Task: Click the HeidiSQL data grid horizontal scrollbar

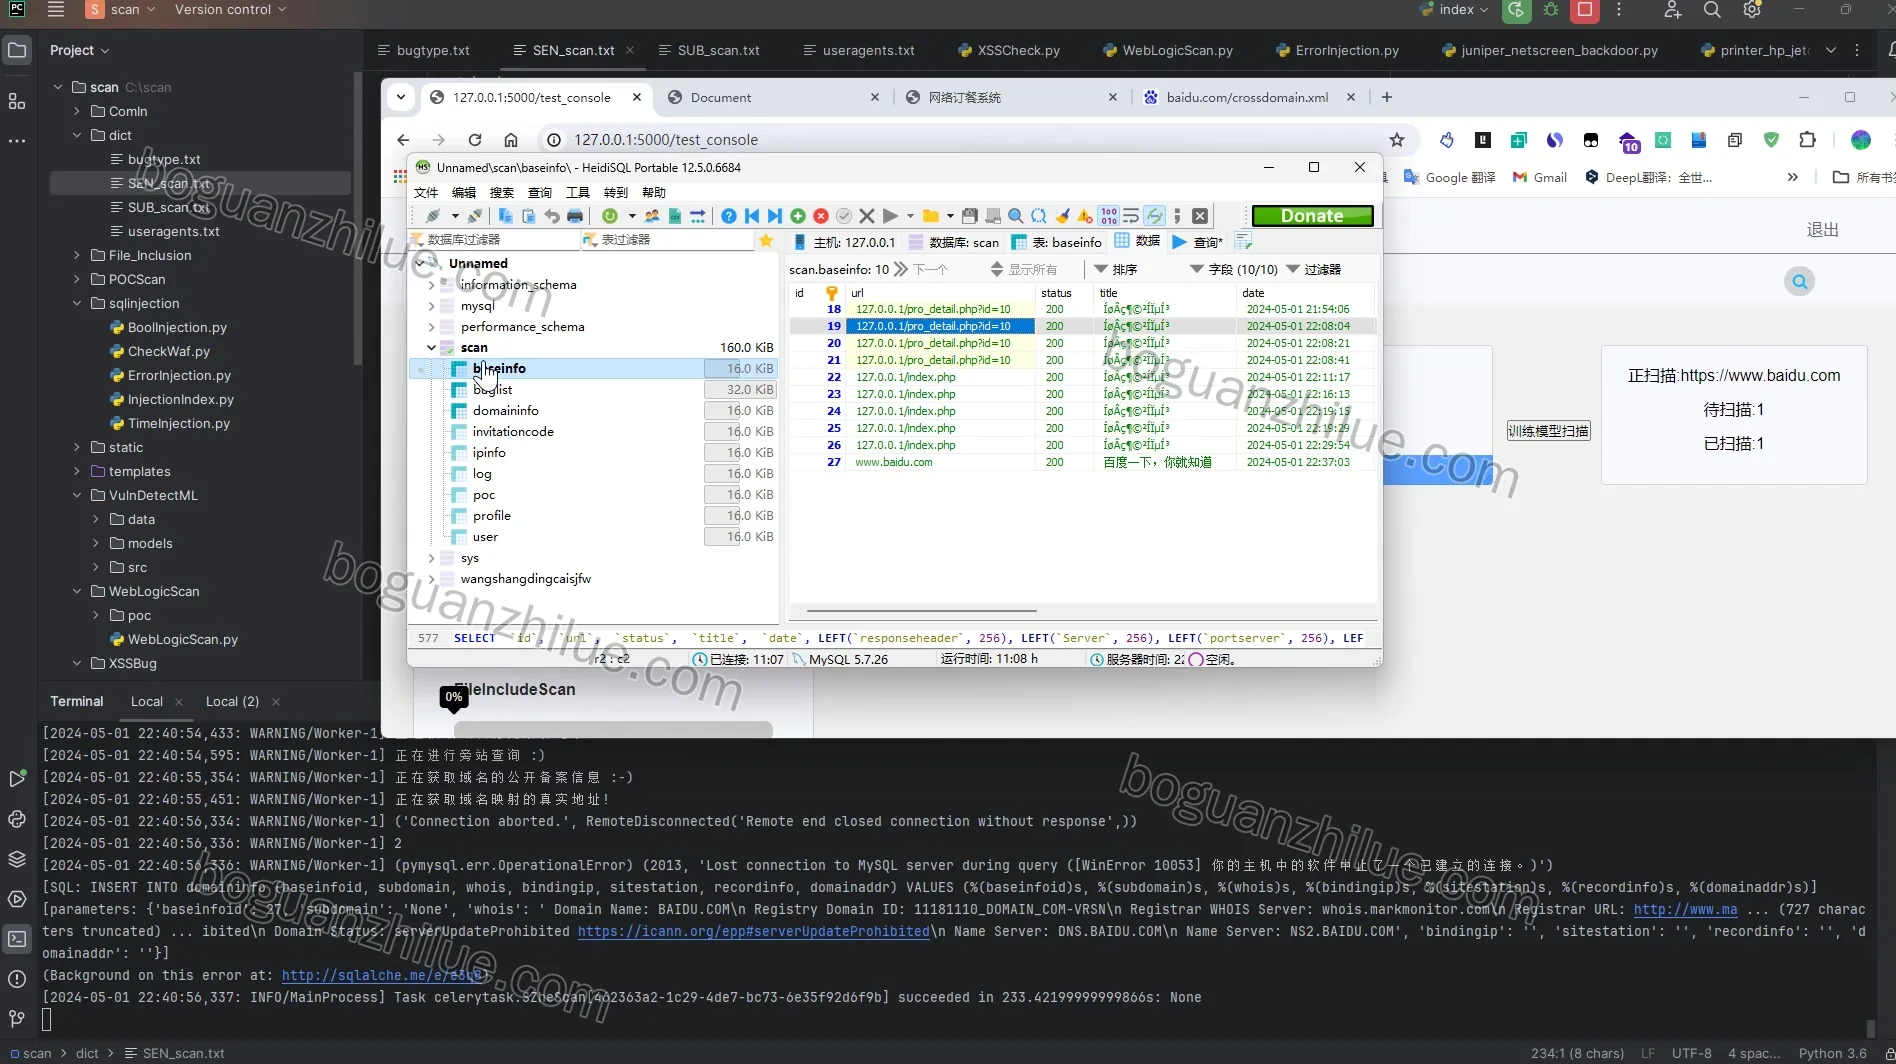Action: [x=921, y=611]
